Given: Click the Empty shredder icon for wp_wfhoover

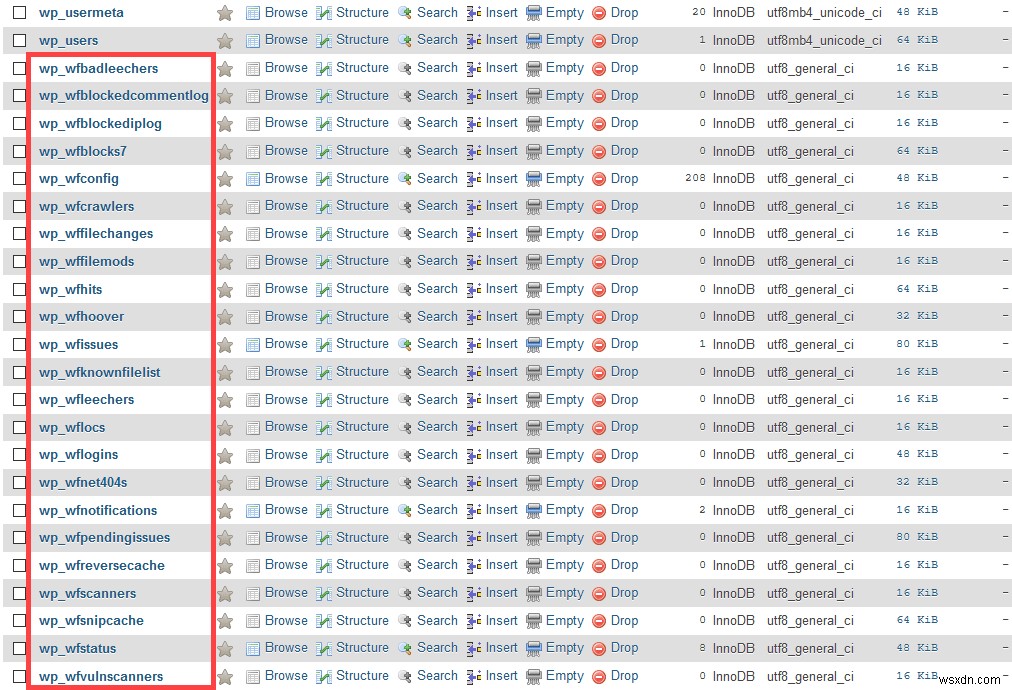Looking at the screenshot, I should click(x=533, y=316).
